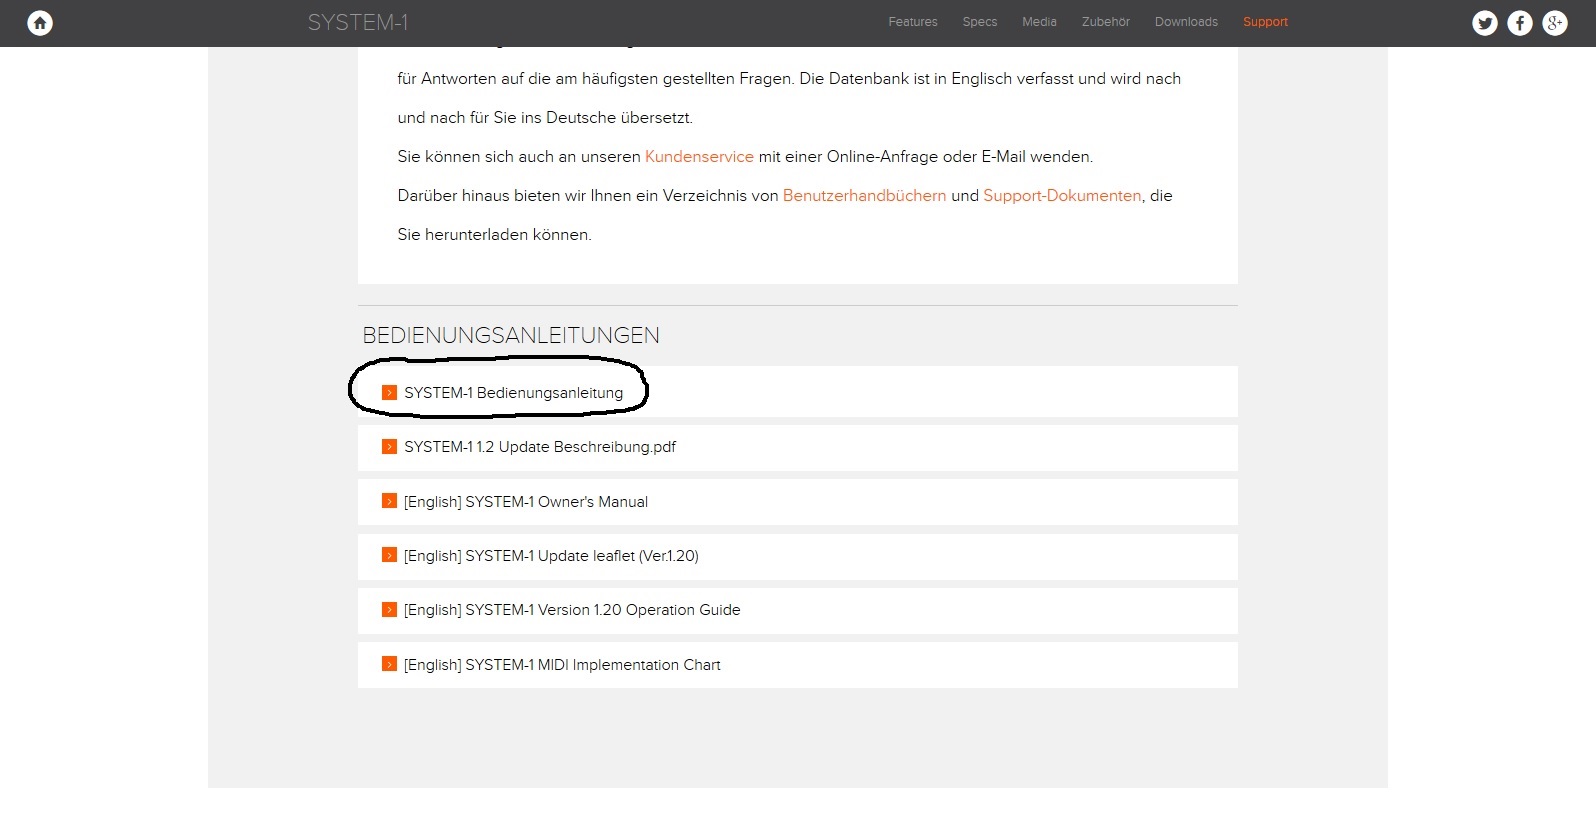Open [English] SYSTEM-1 Update leaflet (Ver.1.20)

click(551, 556)
